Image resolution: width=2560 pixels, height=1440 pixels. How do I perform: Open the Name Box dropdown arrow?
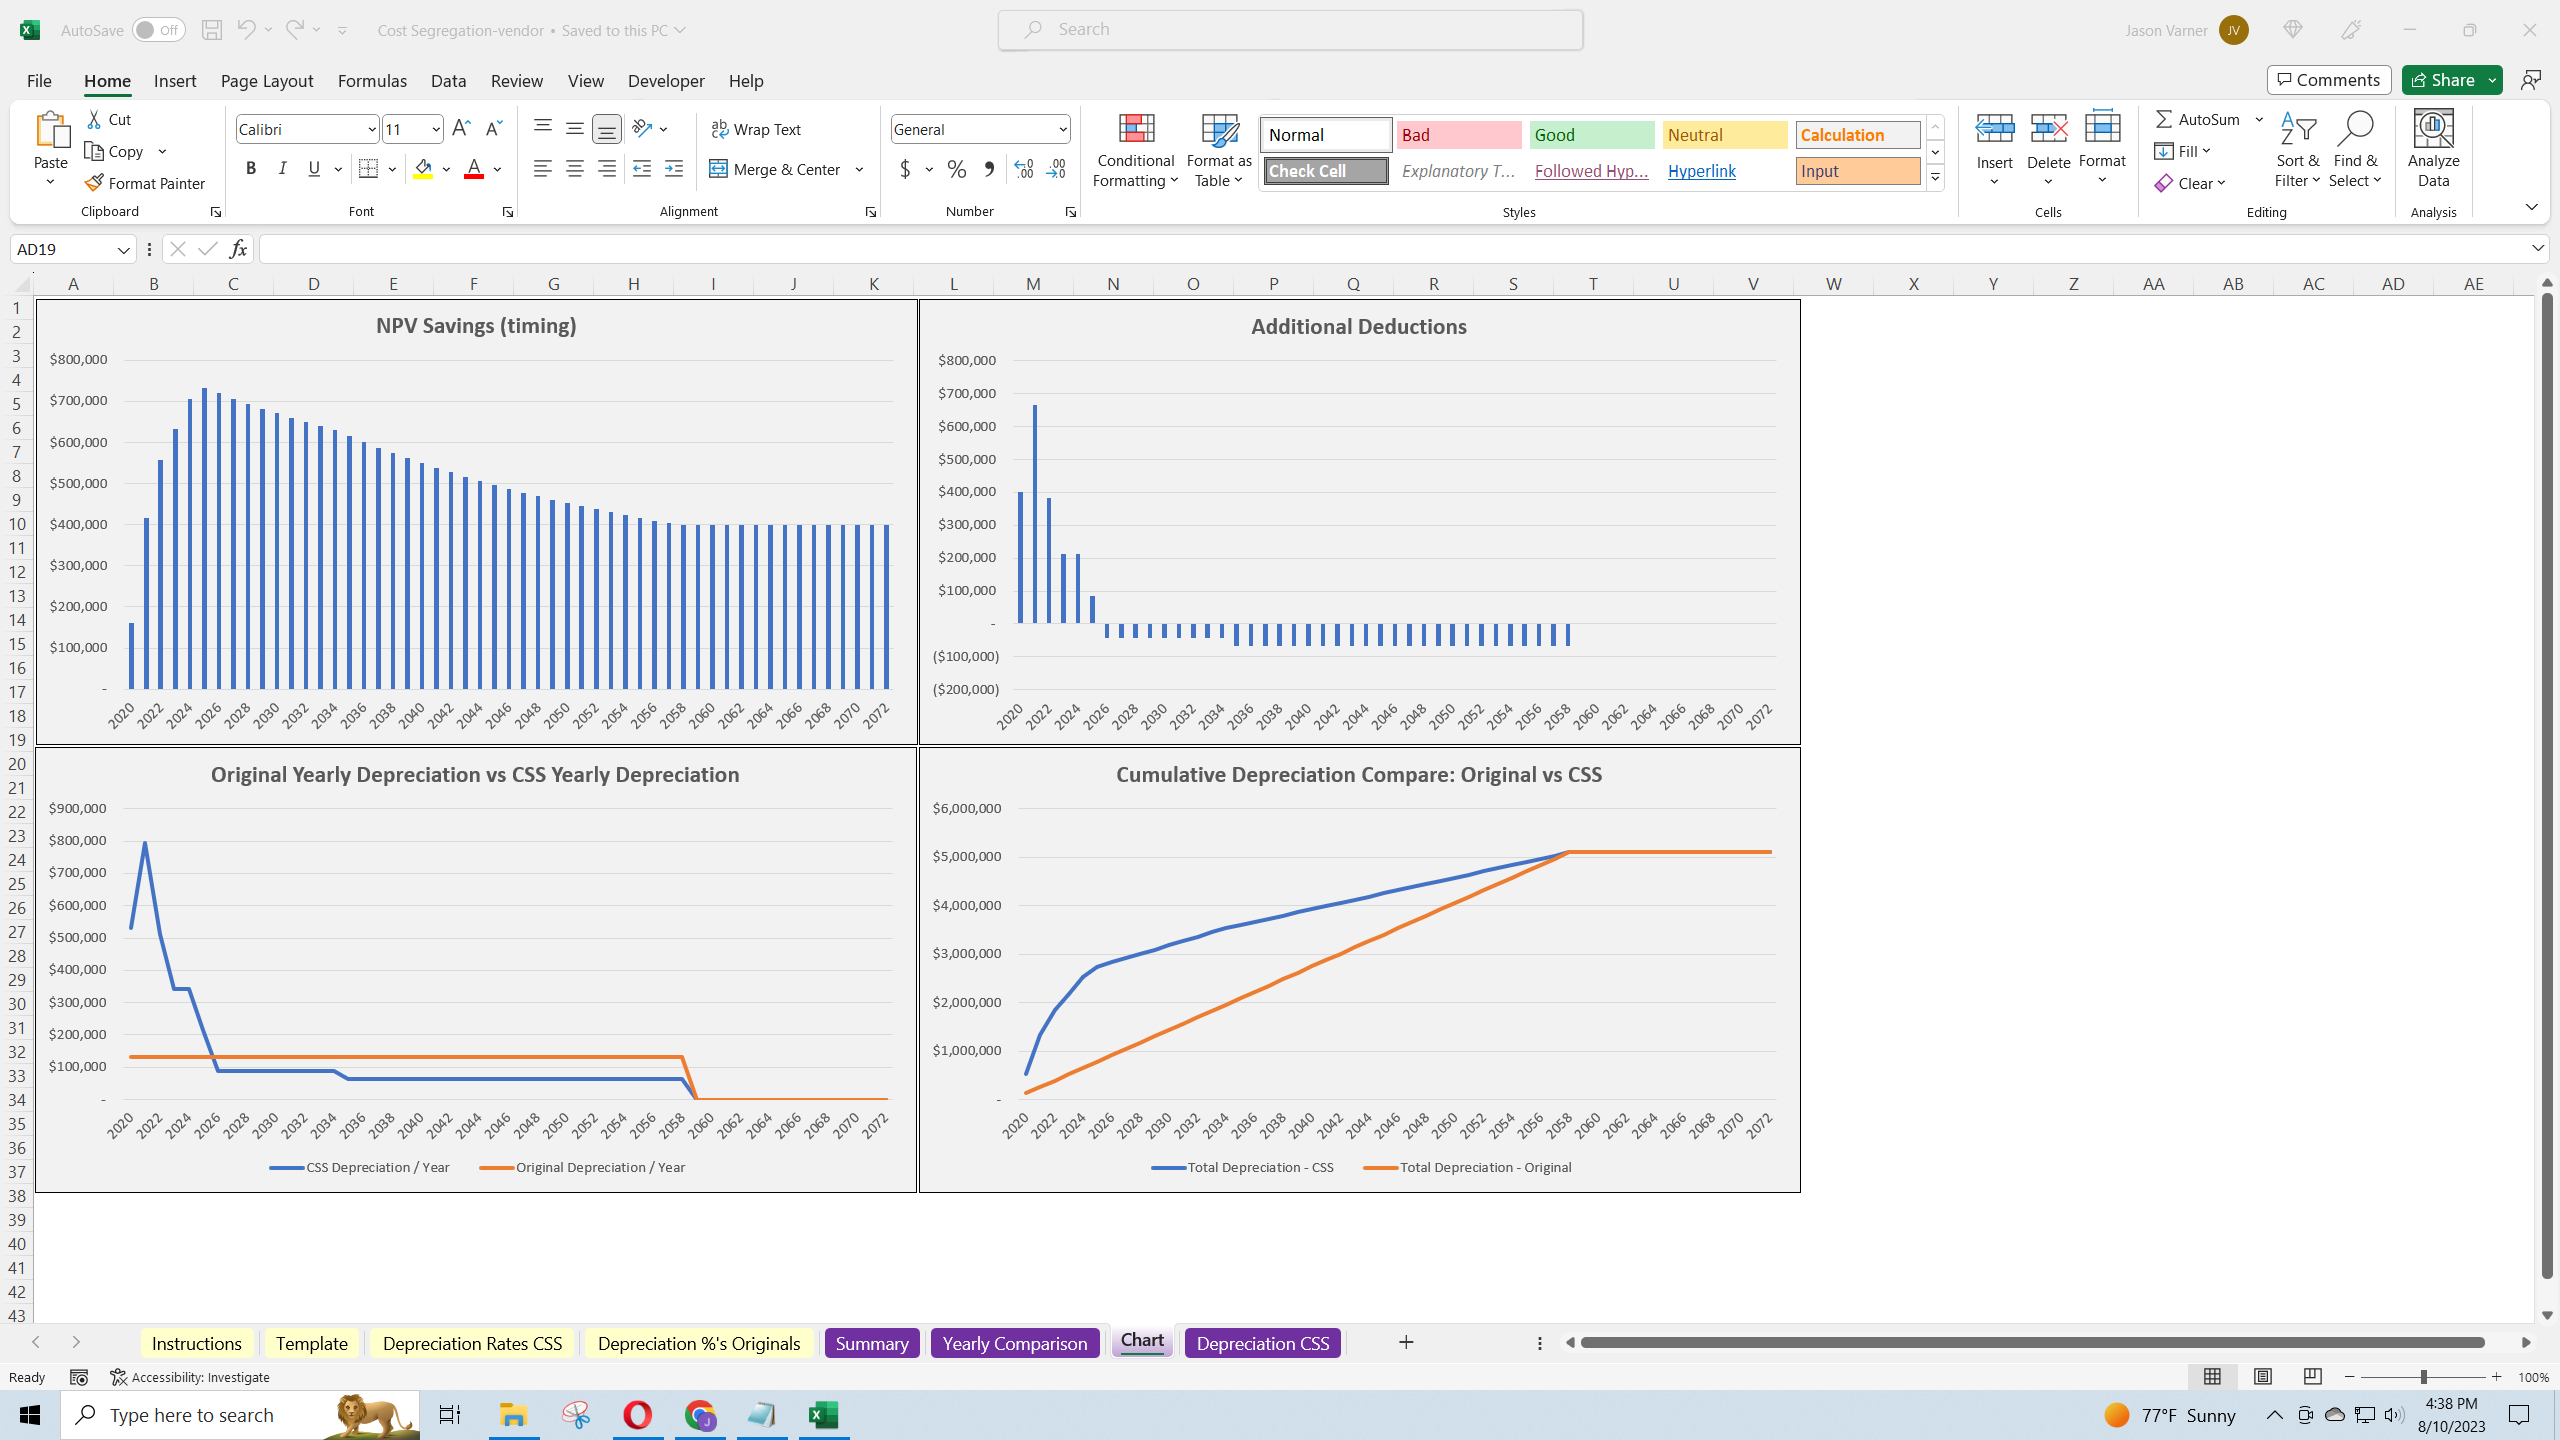(123, 249)
